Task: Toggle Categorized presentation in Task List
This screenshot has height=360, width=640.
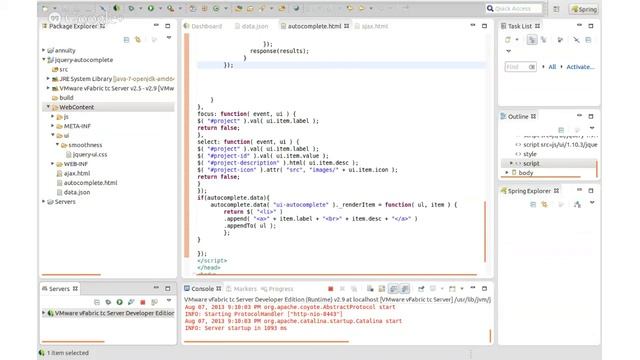Action: pyautogui.click(x=531, y=40)
